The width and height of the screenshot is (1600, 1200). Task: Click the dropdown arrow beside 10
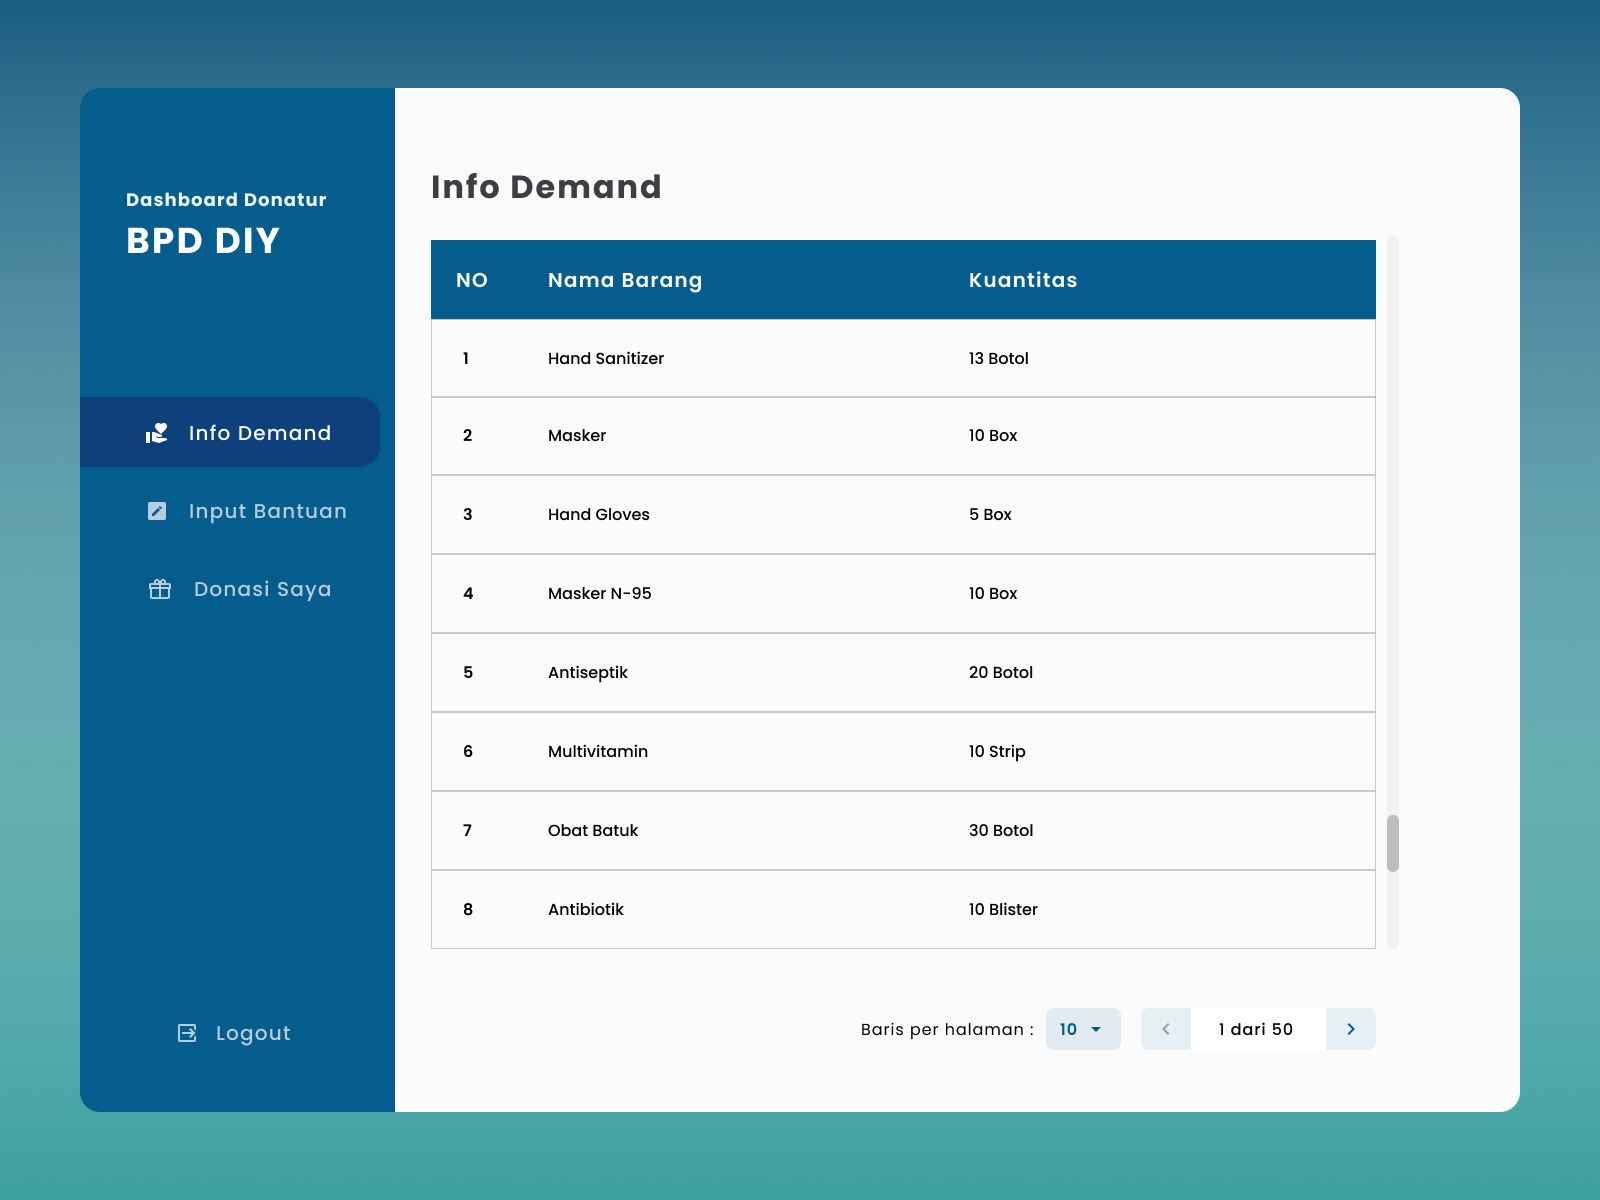click(x=1096, y=1029)
